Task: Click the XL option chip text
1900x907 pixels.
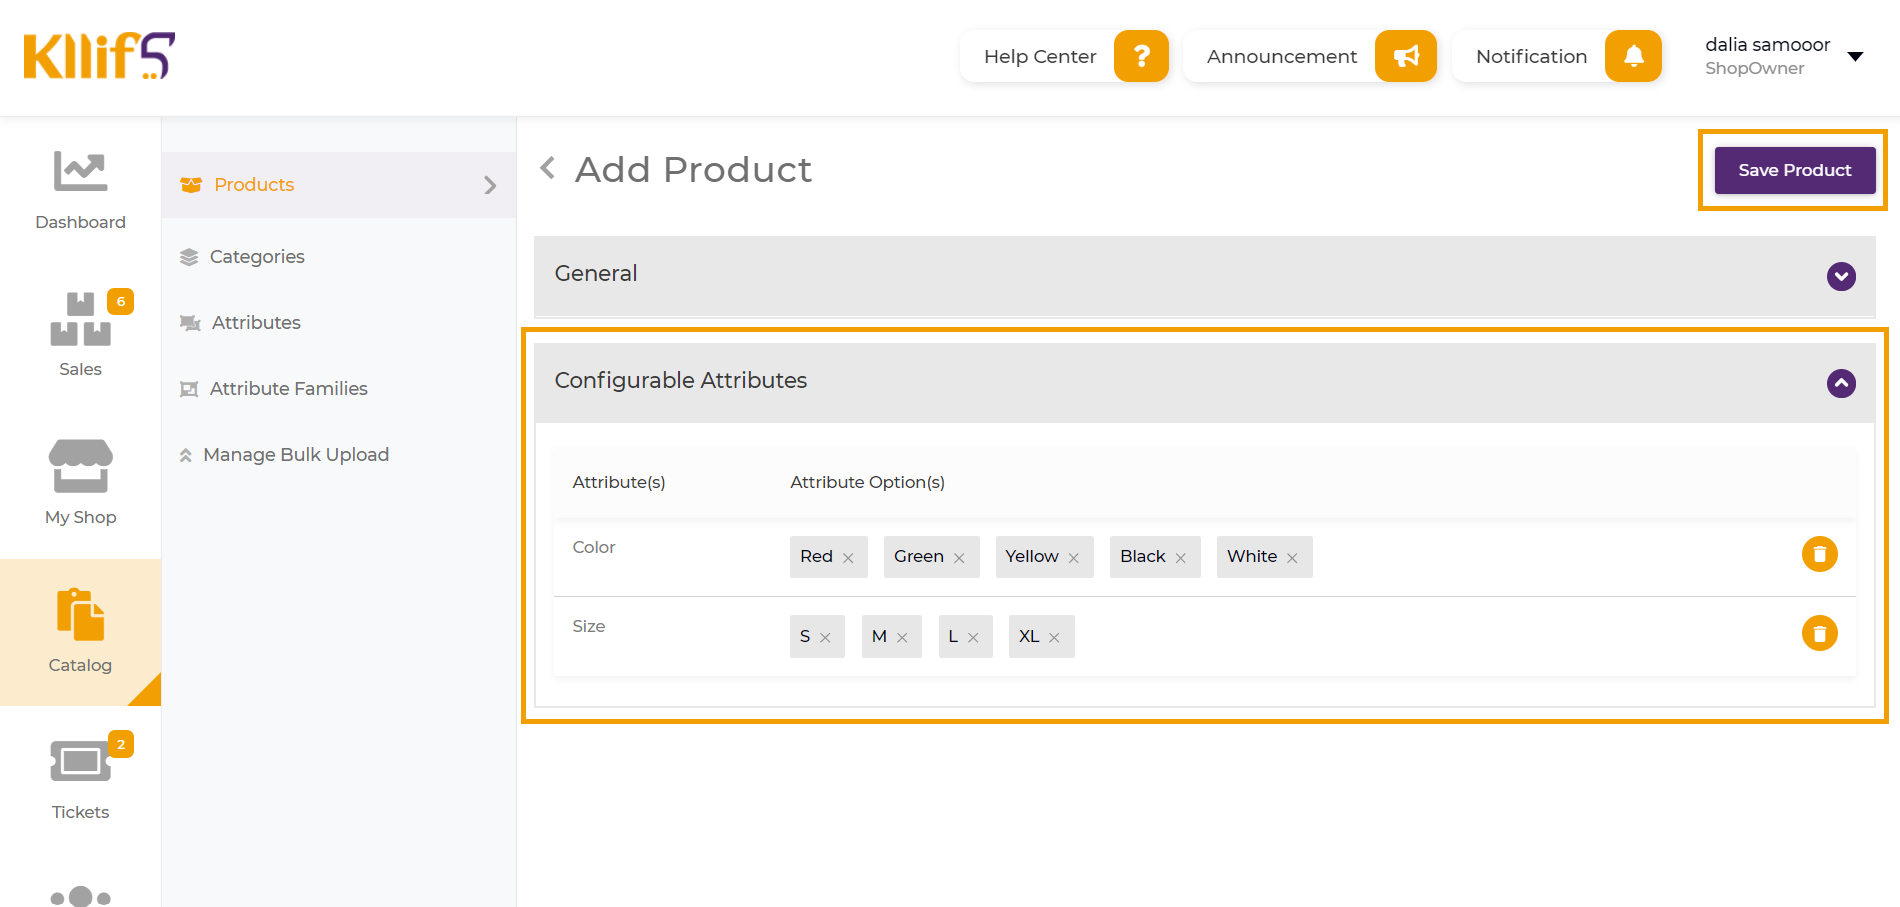Action: (1029, 636)
